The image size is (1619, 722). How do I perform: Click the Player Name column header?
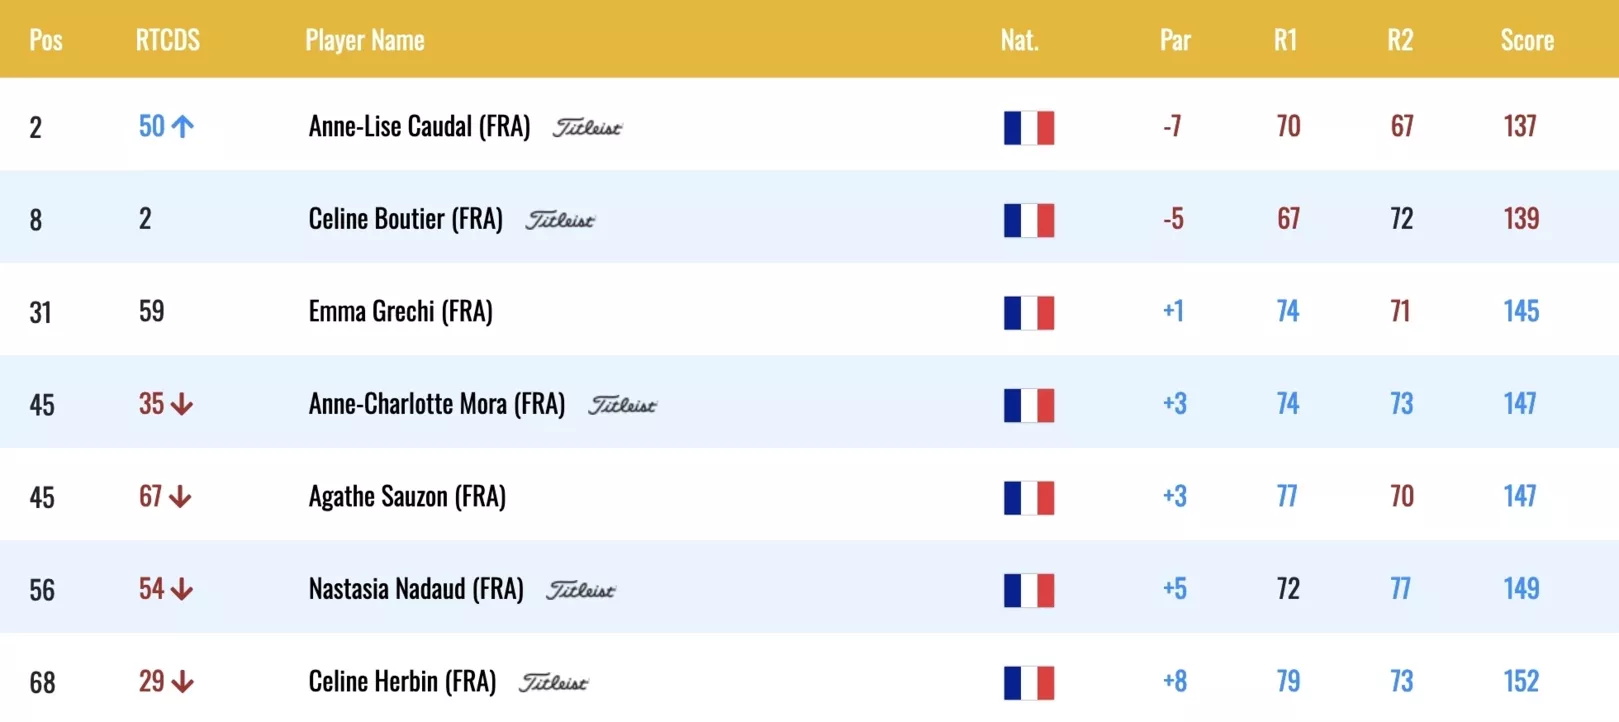click(x=365, y=40)
